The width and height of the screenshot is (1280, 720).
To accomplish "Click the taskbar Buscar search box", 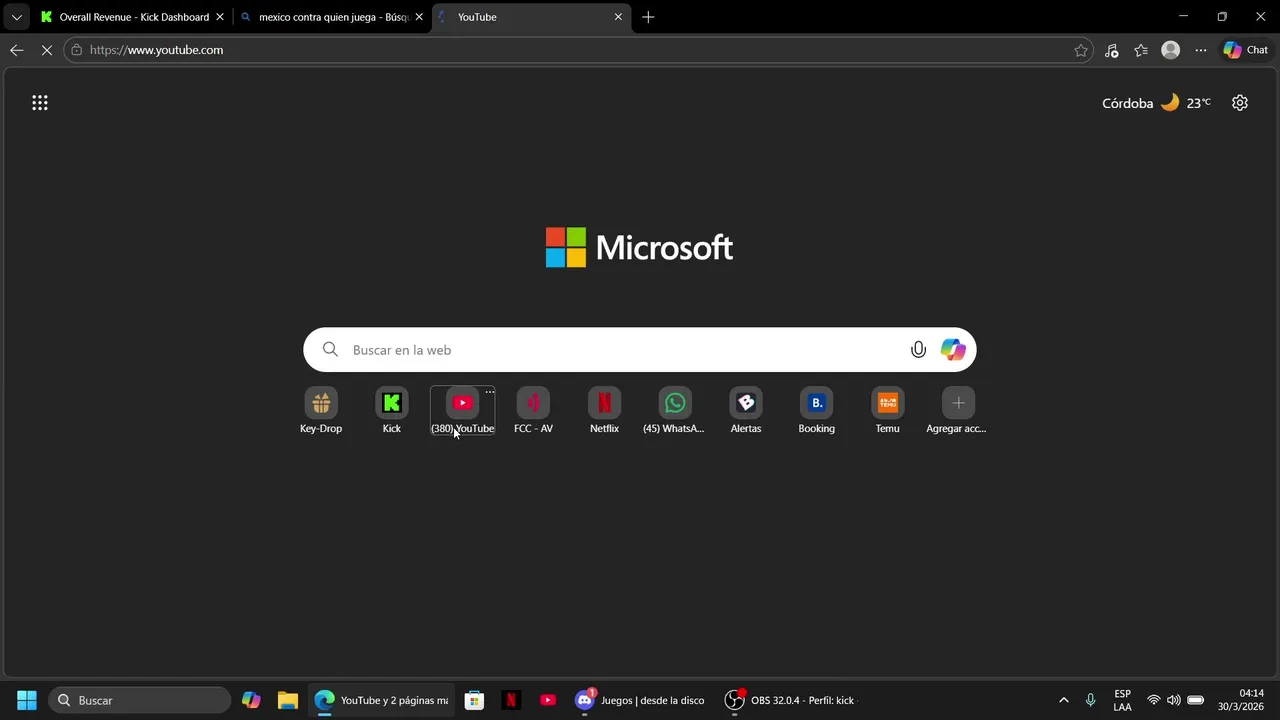I will tap(140, 700).
